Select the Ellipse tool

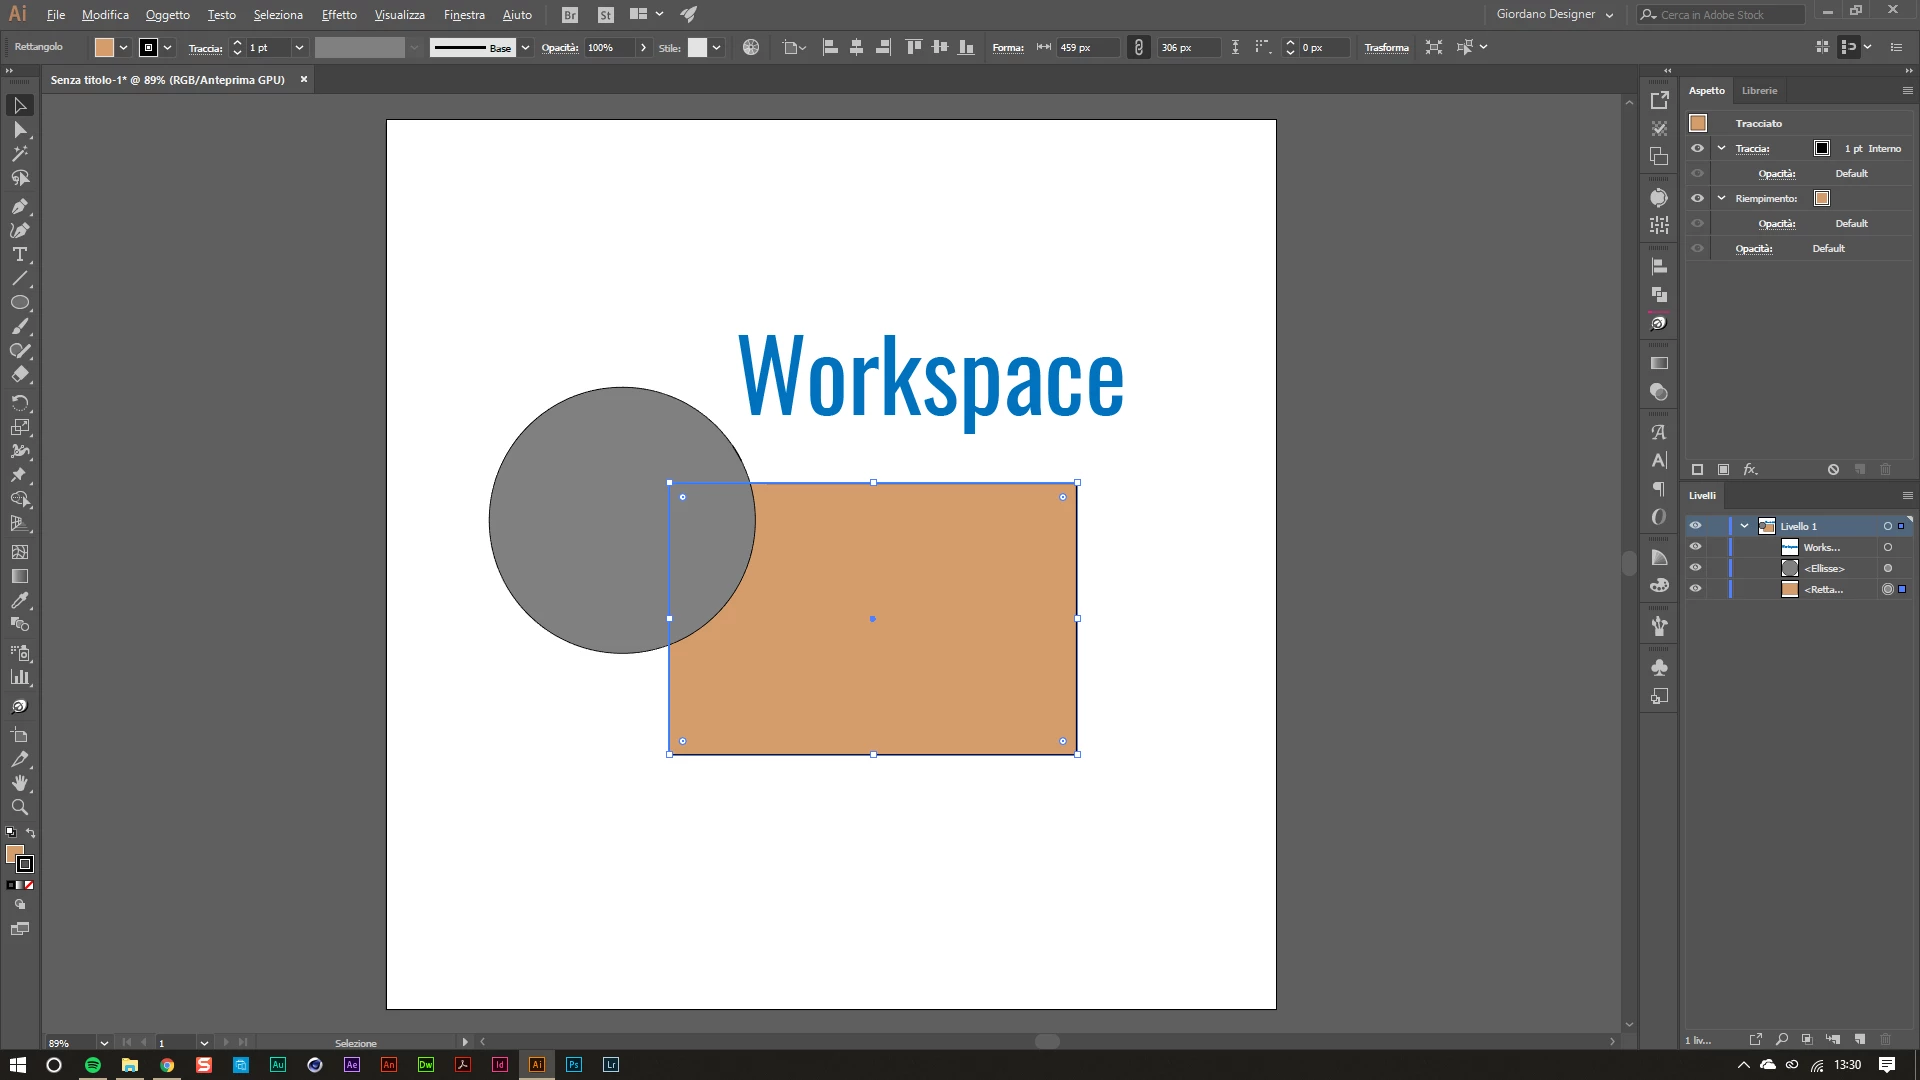19,303
